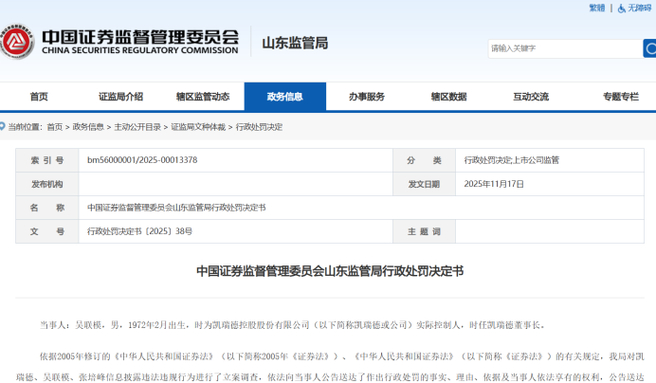656x383 pixels.
Task: Open the 证监局介绍 navigation tab
Action: tap(121, 97)
